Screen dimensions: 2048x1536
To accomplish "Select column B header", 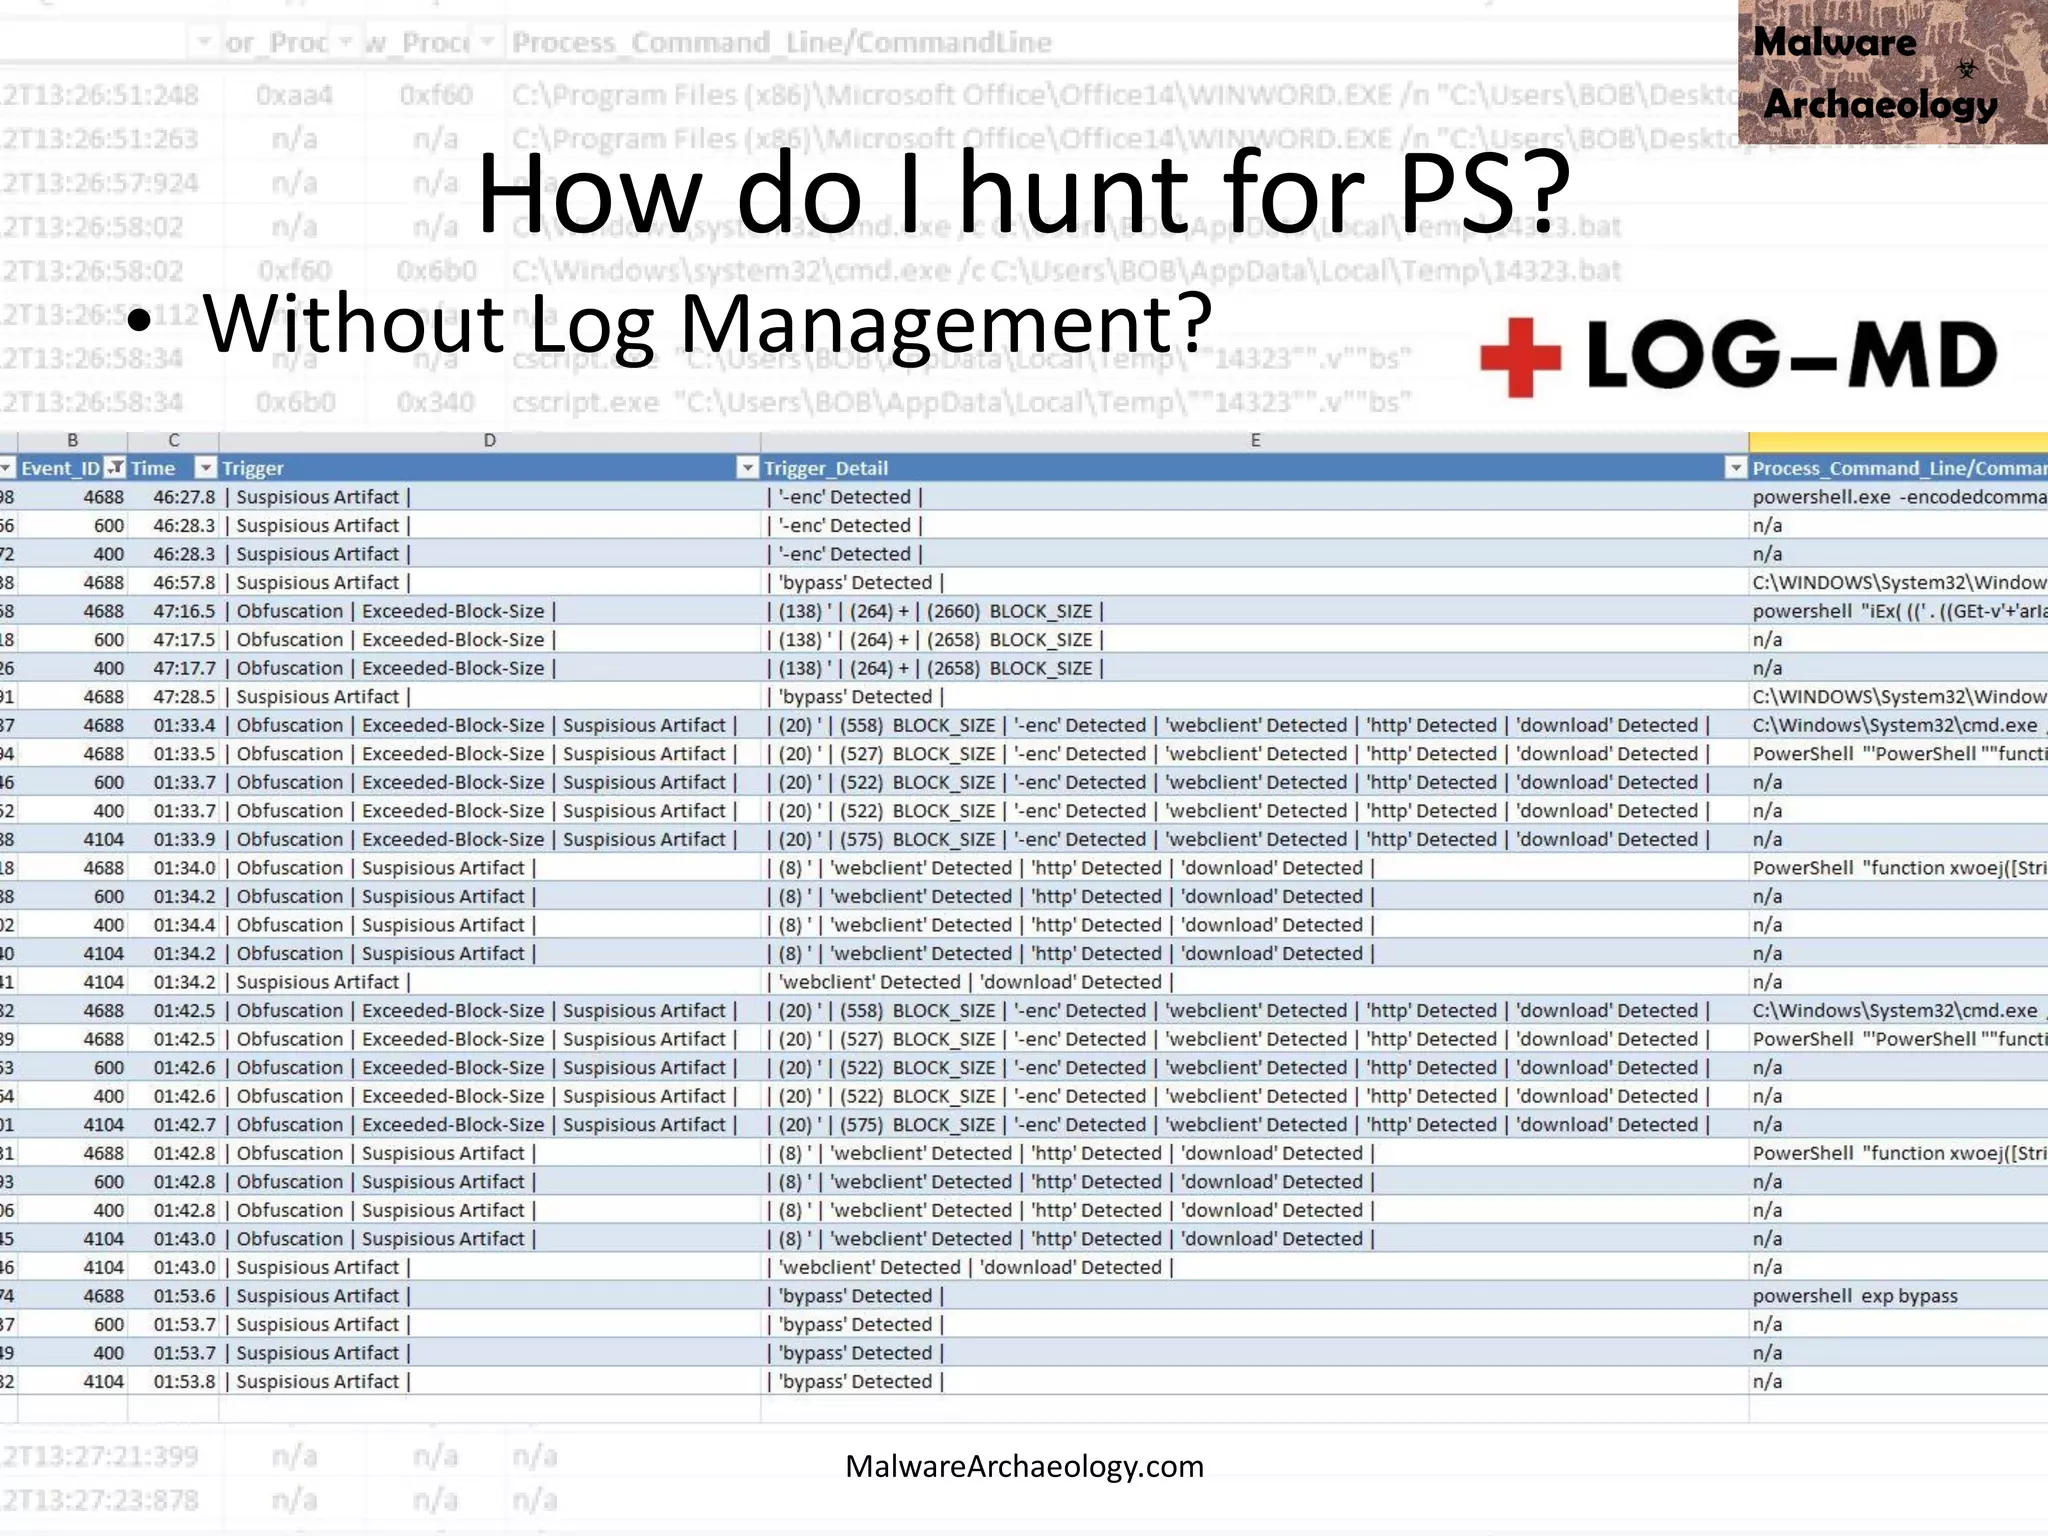I will 72,440.
